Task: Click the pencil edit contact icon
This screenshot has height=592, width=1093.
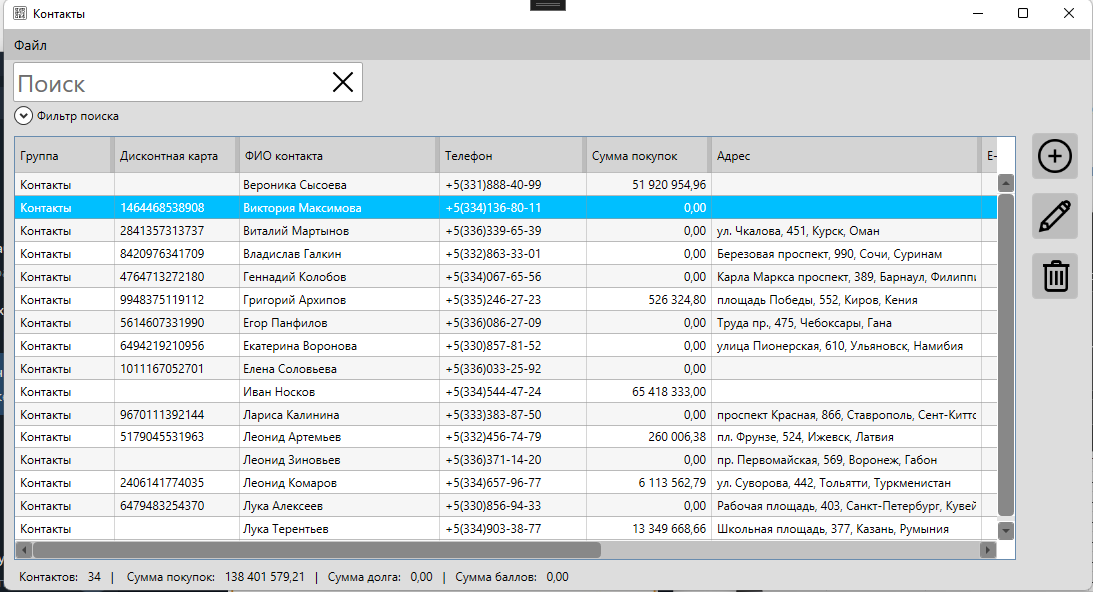Action: pyautogui.click(x=1055, y=216)
